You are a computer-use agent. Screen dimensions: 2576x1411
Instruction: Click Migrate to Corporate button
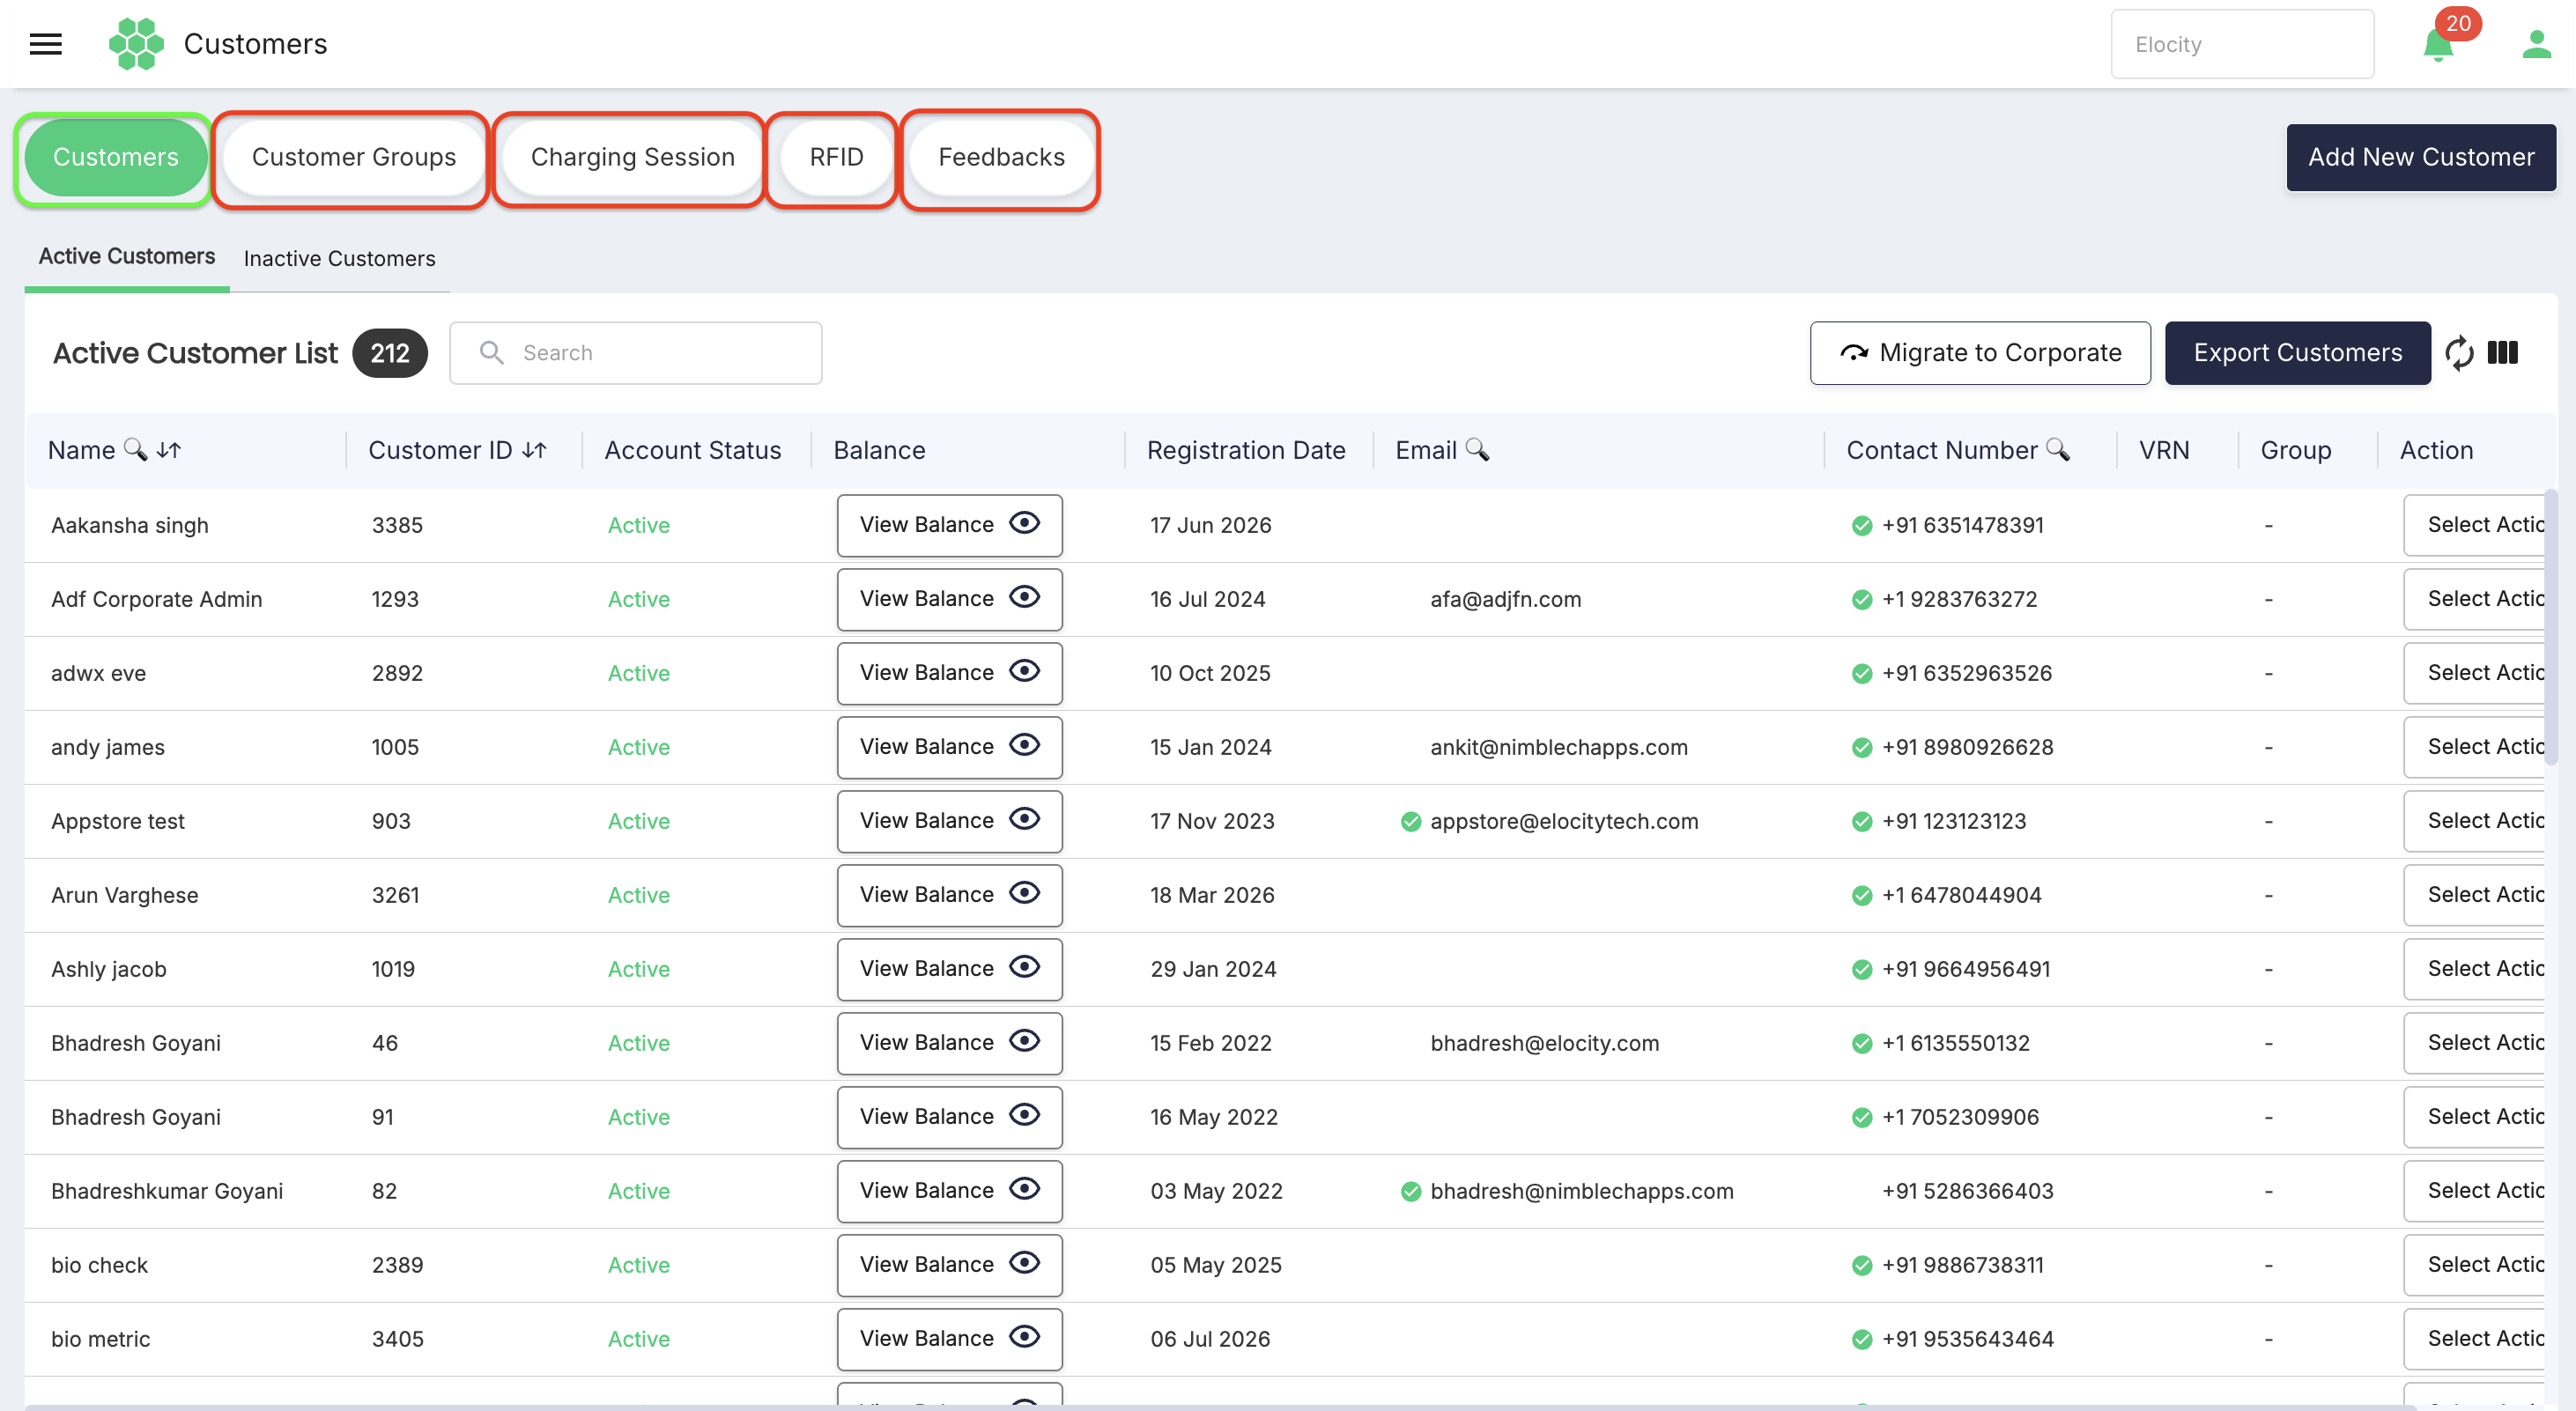tap(1980, 353)
